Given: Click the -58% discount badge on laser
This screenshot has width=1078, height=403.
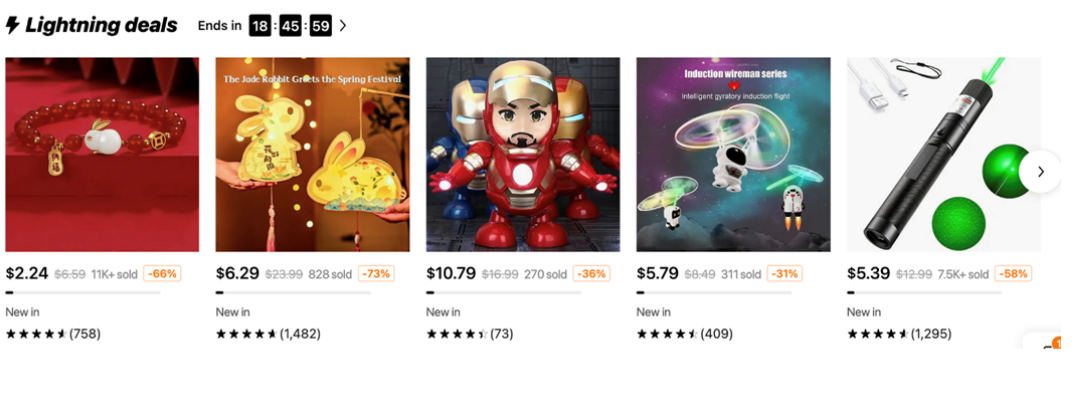Looking at the screenshot, I should point(1013,274).
